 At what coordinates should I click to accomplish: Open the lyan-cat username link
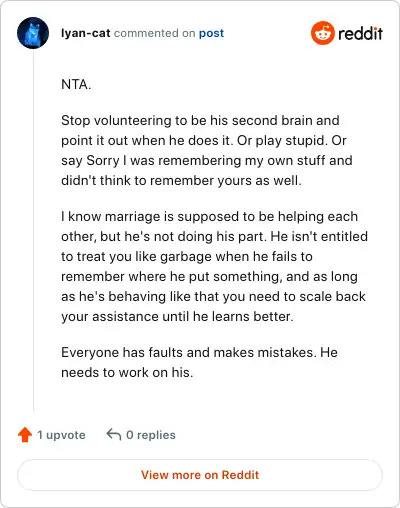click(86, 33)
